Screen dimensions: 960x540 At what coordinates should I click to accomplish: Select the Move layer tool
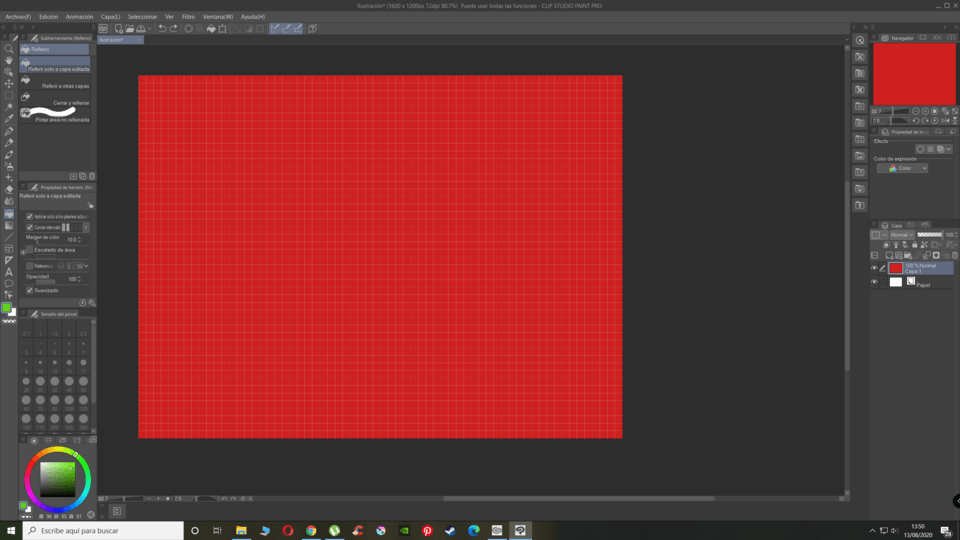pos(9,84)
